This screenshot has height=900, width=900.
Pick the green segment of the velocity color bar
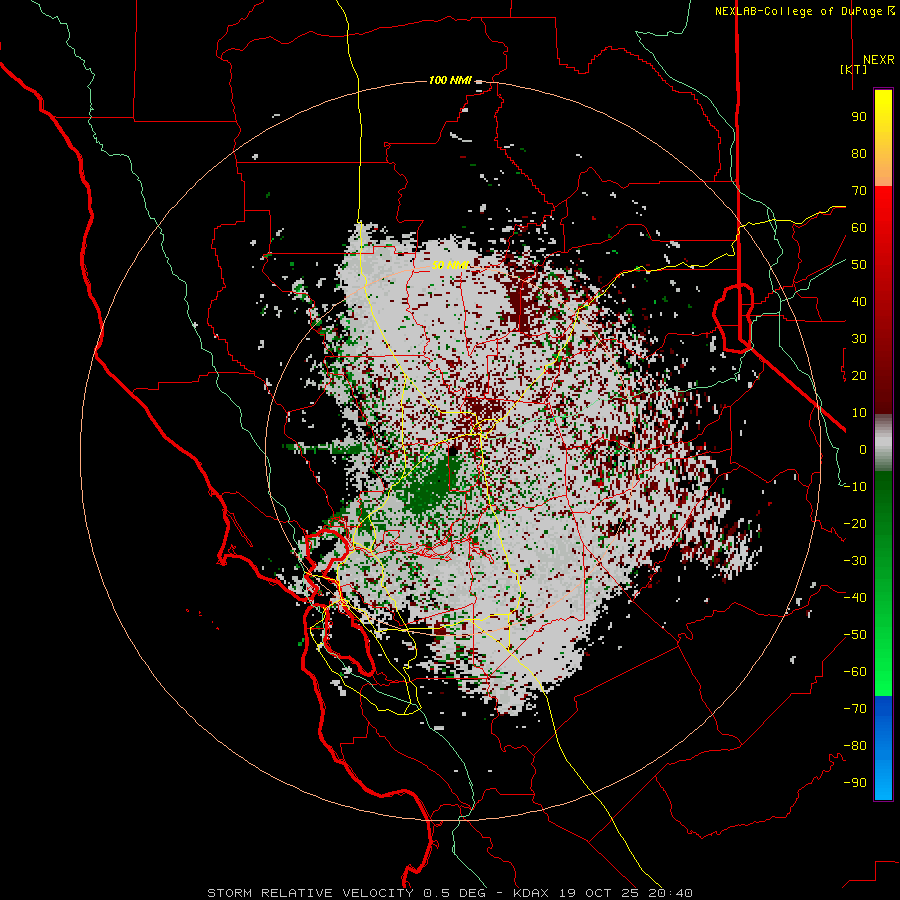point(883,583)
